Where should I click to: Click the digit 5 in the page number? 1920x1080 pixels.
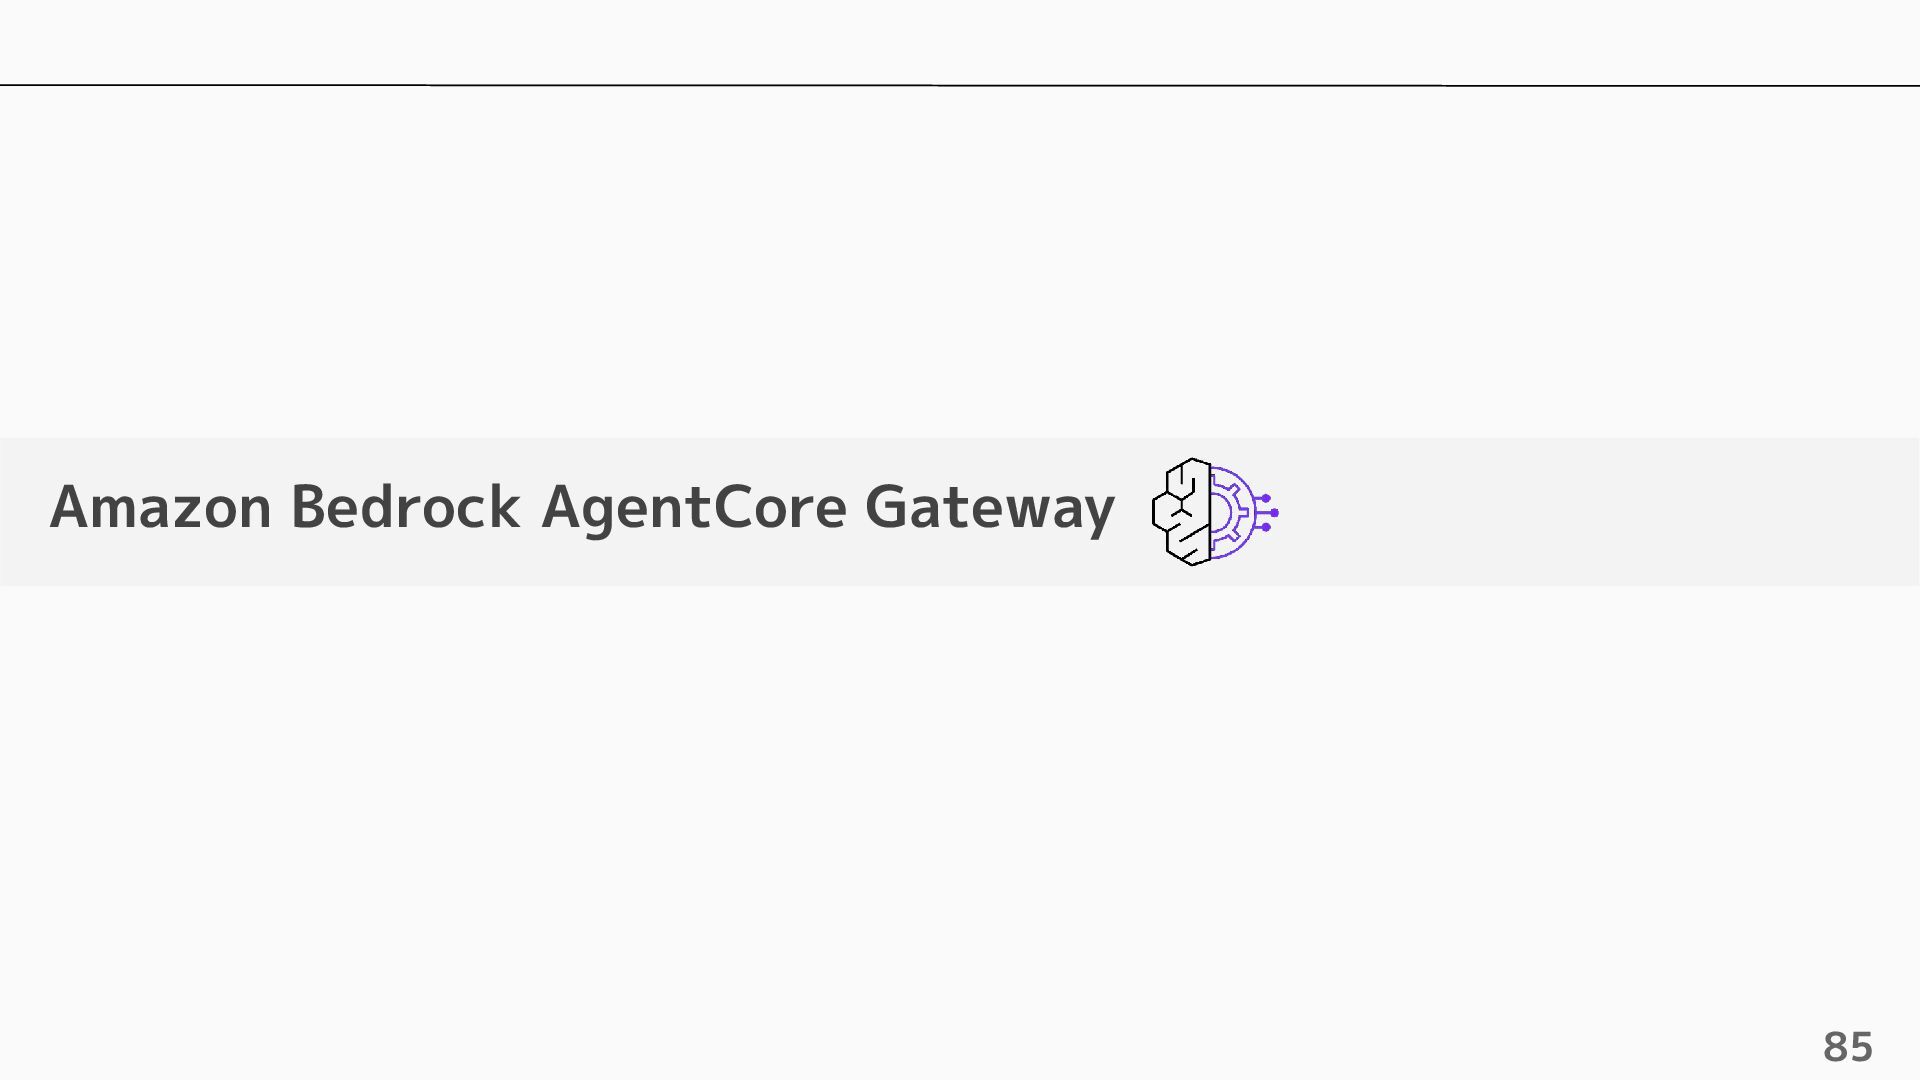click(x=1861, y=1047)
